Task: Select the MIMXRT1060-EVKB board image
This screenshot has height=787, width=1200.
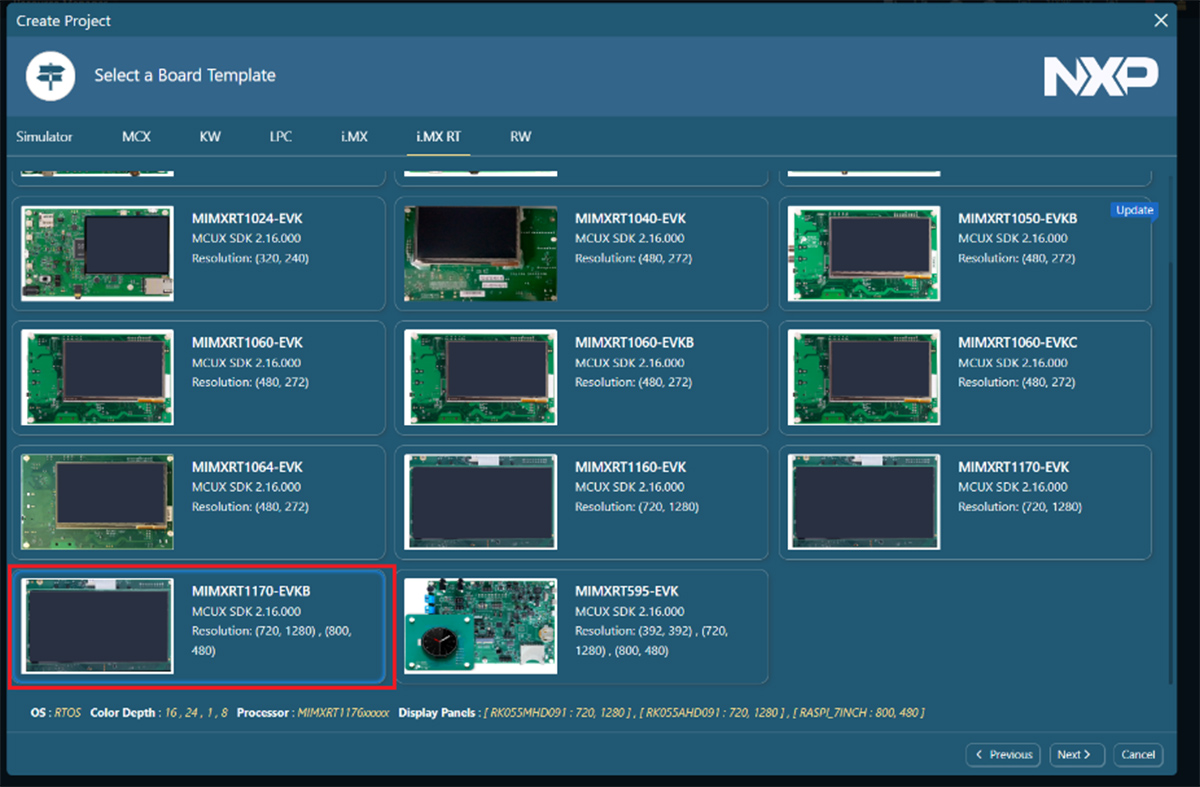Action: point(481,377)
